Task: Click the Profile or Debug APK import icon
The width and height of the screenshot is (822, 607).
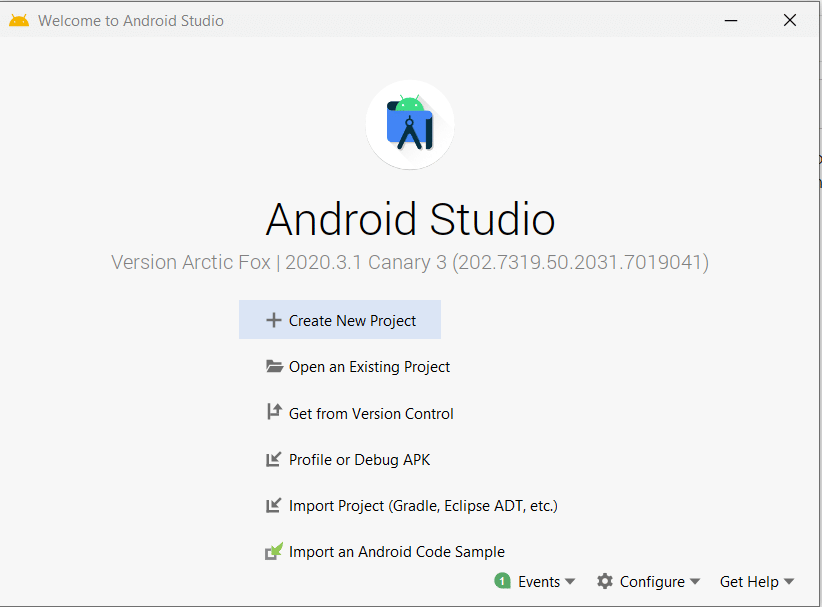Action: (273, 459)
